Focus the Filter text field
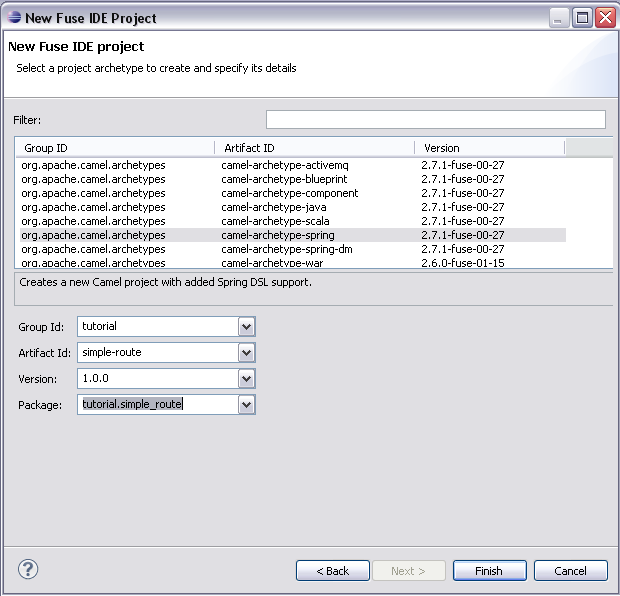Image resolution: width=620 pixels, height=596 pixels. 436,119
